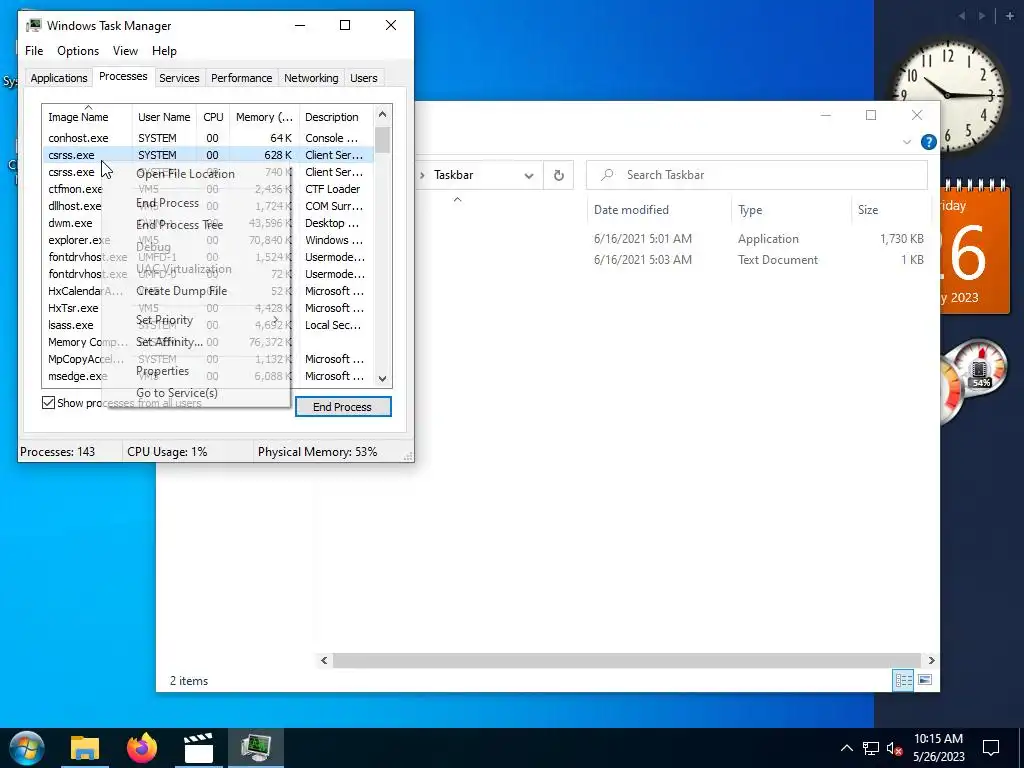Sort Explorer files by Size column

pyautogui.click(x=891, y=210)
